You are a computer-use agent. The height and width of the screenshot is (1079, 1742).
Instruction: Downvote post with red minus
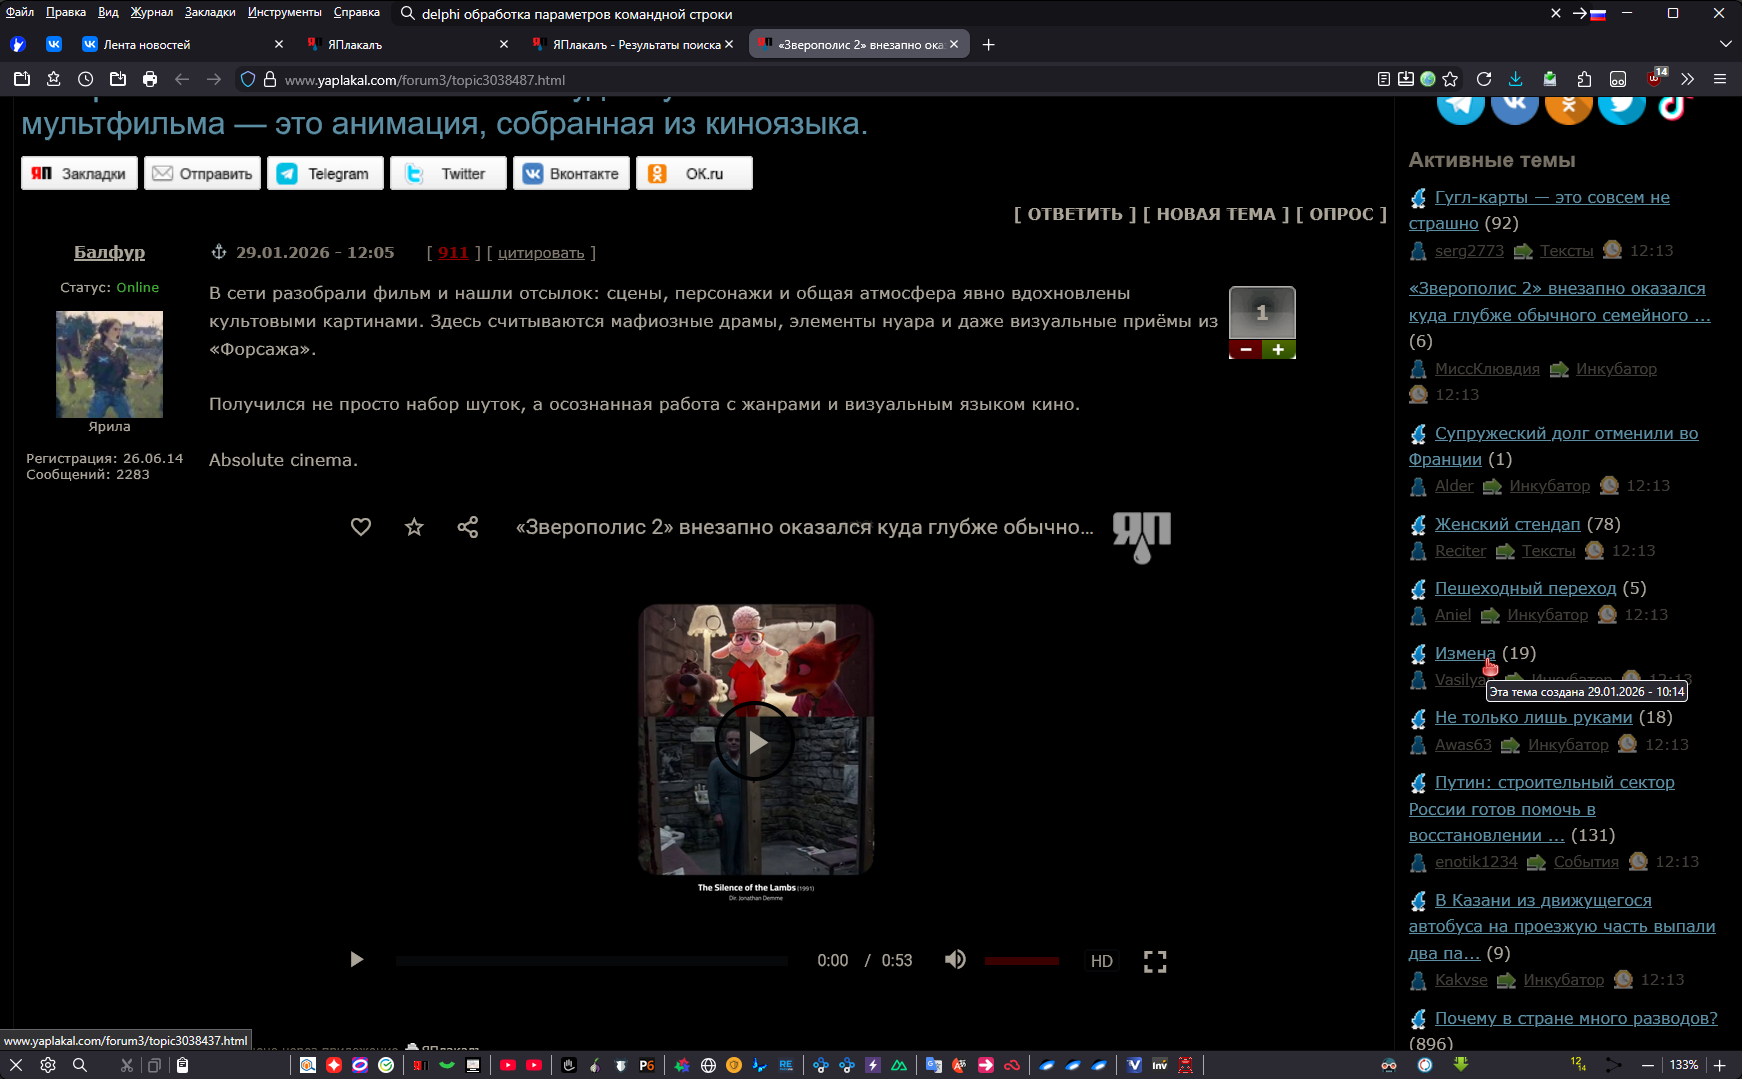tap(1246, 350)
